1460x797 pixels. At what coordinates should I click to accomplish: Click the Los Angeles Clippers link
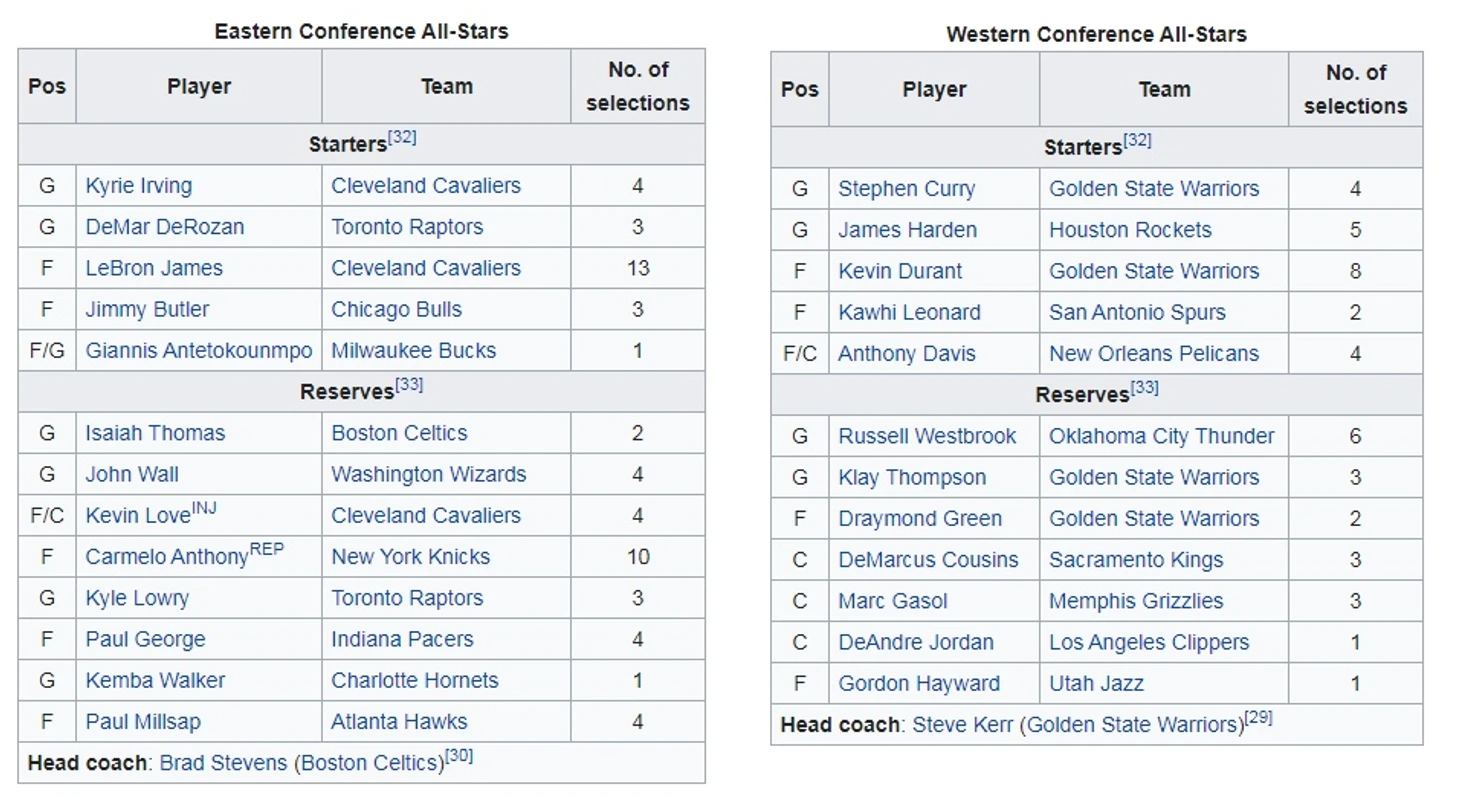pyautogui.click(x=1149, y=643)
